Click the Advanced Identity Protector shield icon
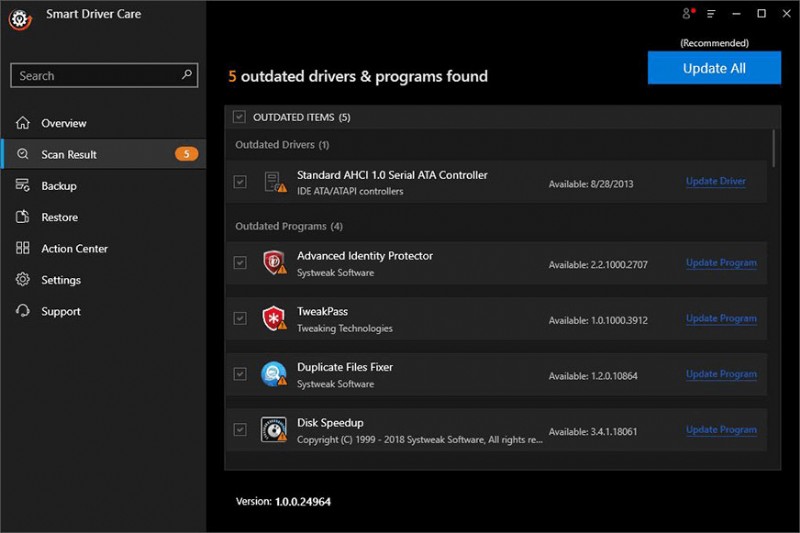Viewport: 800px width, 533px height. pyautogui.click(x=273, y=263)
